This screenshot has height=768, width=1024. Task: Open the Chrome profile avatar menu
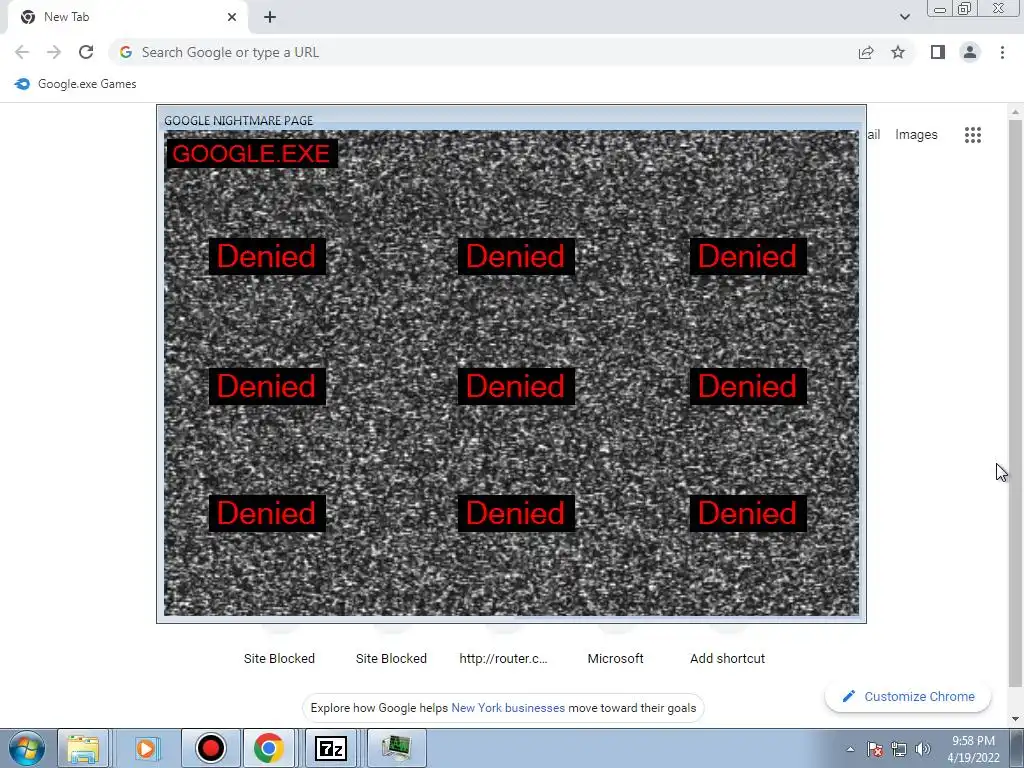[x=970, y=52]
